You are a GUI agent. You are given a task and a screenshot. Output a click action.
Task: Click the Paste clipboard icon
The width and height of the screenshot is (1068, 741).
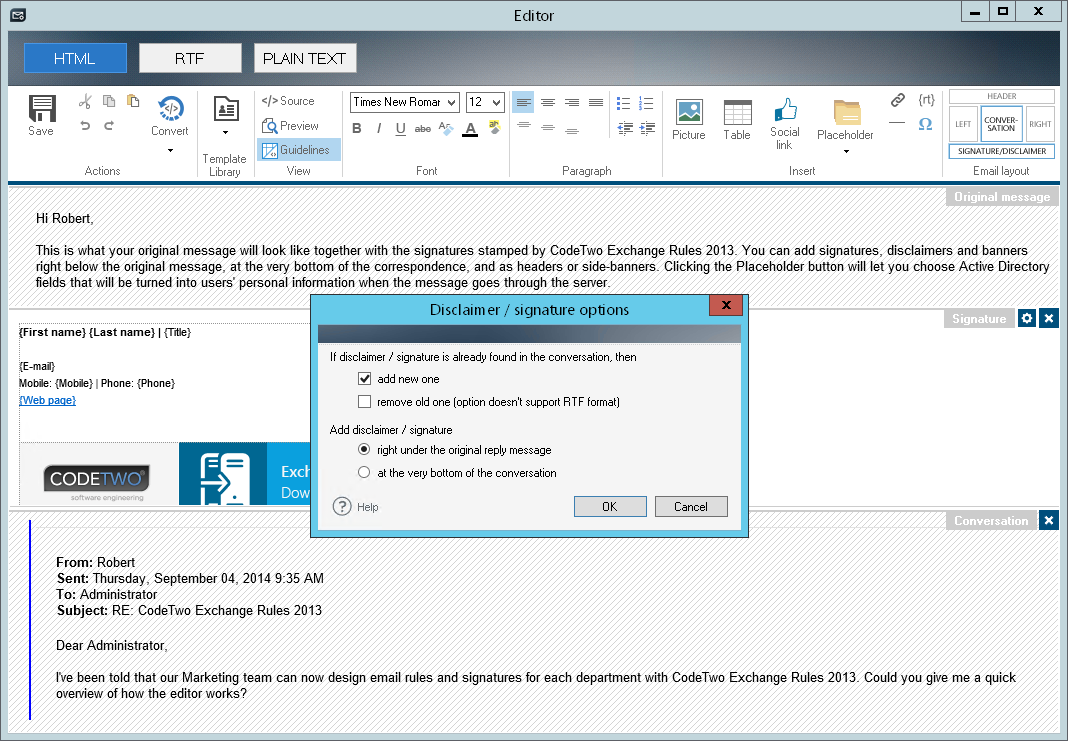click(x=134, y=101)
